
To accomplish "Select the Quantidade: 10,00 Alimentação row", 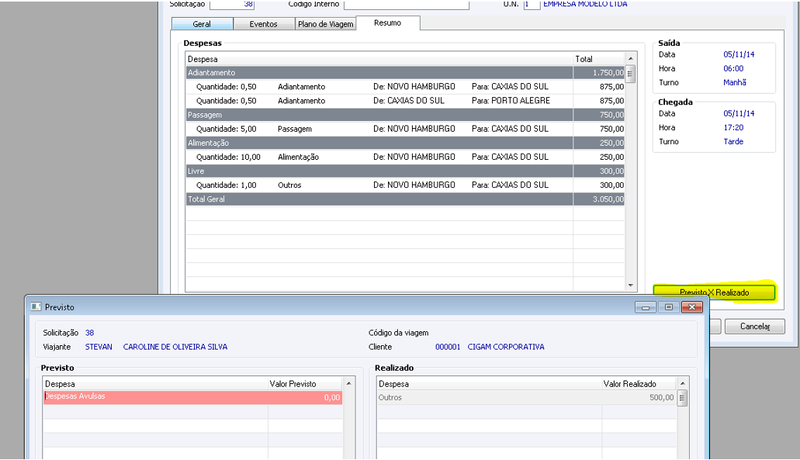I will click(x=406, y=157).
